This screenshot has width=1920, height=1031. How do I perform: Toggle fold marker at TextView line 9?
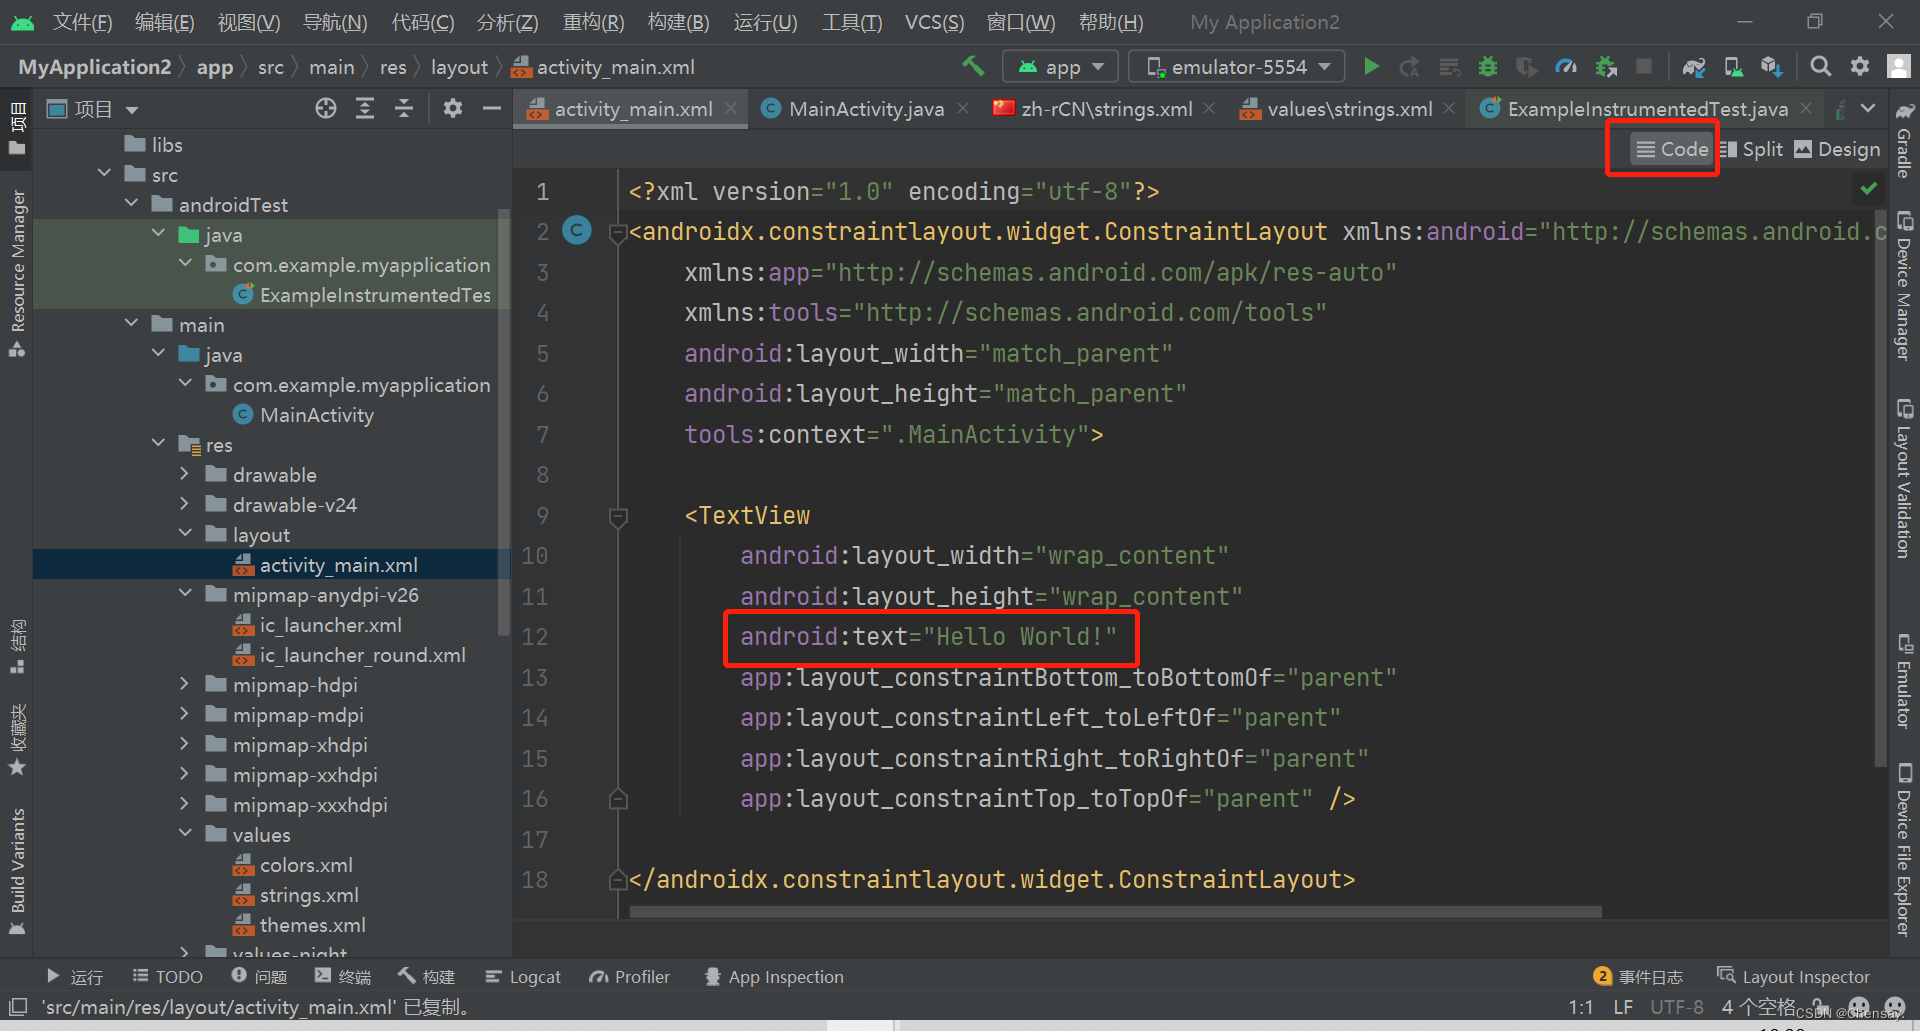tap(618, 516)
